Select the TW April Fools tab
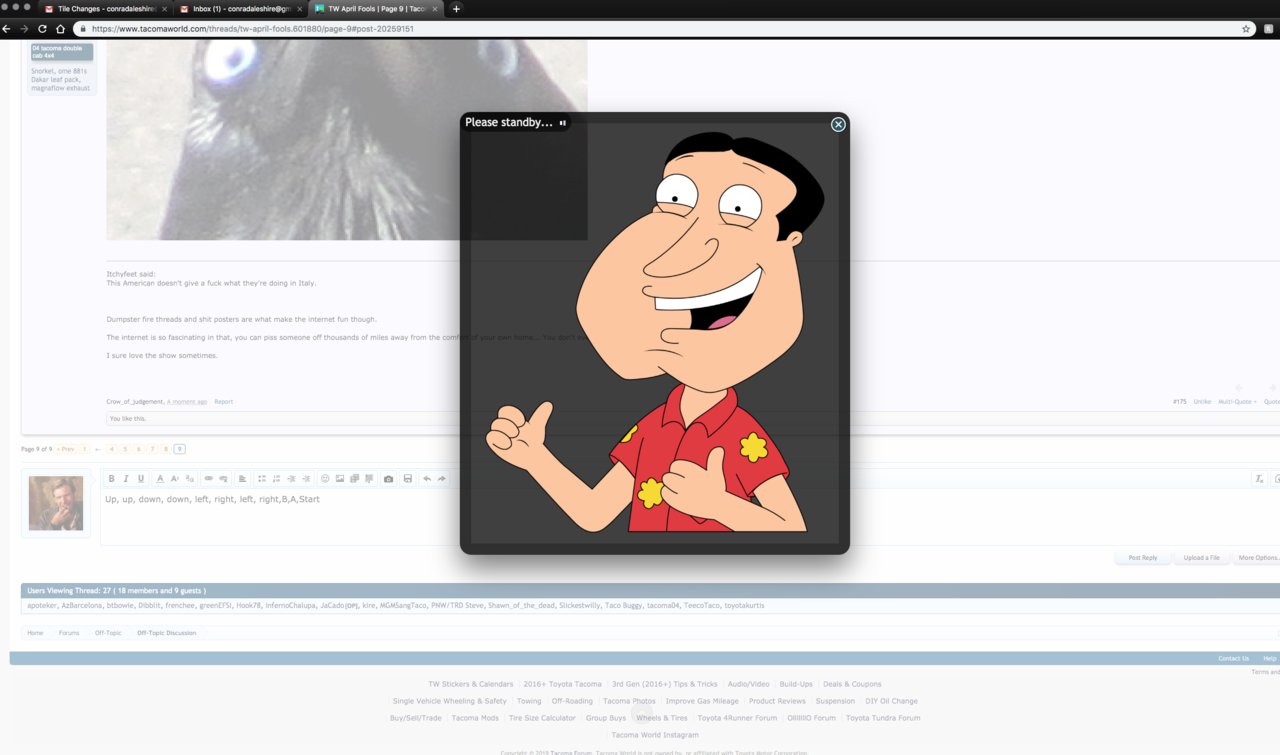This screenshot has height=755, width=1280. [x=376, y=8]
